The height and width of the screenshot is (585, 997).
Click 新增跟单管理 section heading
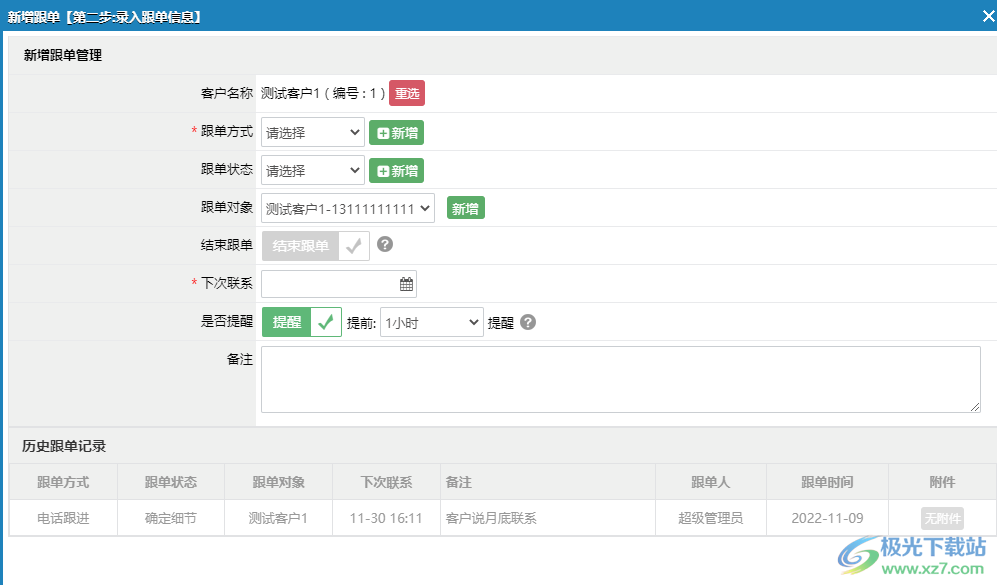[63, 55]
